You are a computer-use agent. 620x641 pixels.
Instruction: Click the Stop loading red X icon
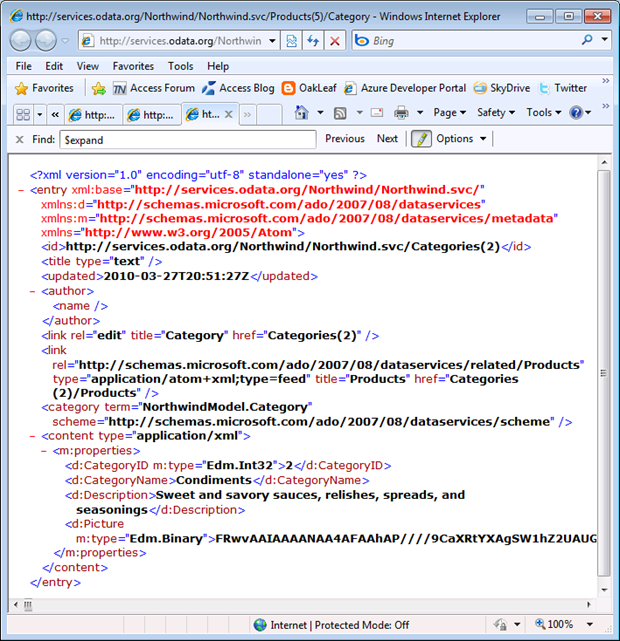335,41
